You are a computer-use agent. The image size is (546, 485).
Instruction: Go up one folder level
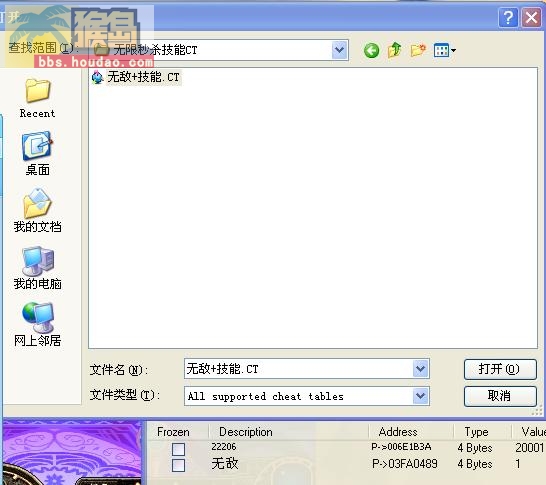395,50
